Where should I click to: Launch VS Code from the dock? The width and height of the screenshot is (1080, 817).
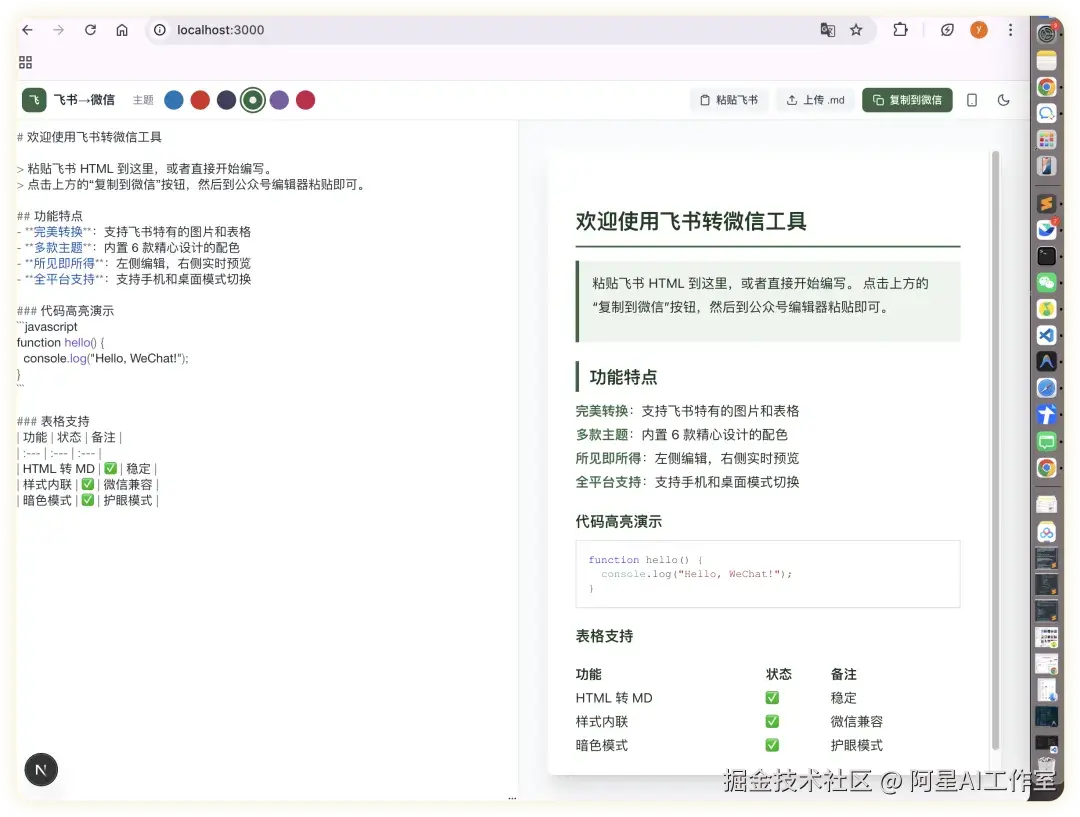(1046, 335)
